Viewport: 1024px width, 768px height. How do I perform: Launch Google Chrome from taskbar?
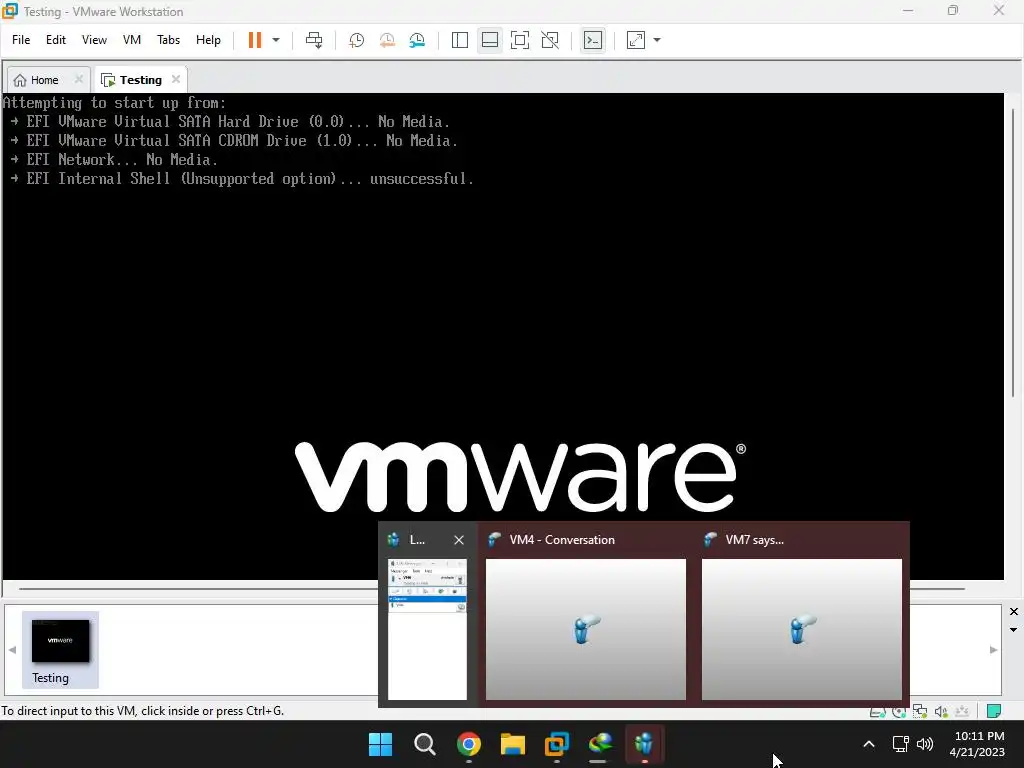(469, 744)
